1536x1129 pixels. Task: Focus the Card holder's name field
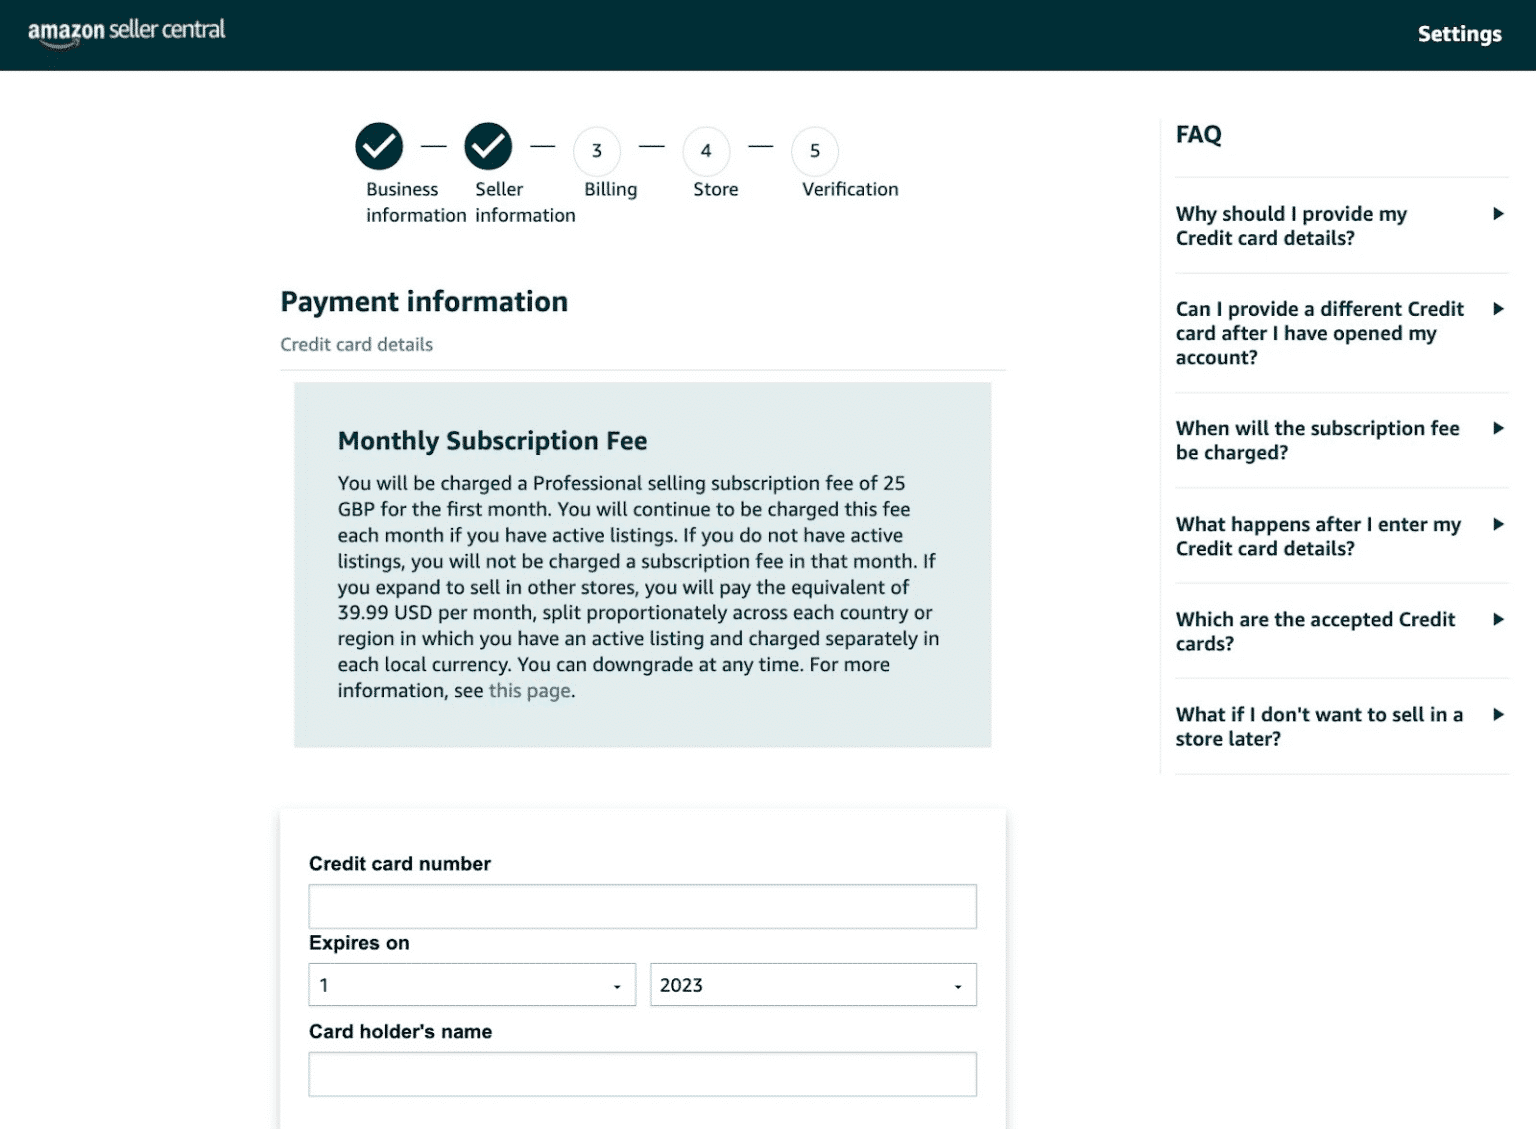pos(642,1074)
